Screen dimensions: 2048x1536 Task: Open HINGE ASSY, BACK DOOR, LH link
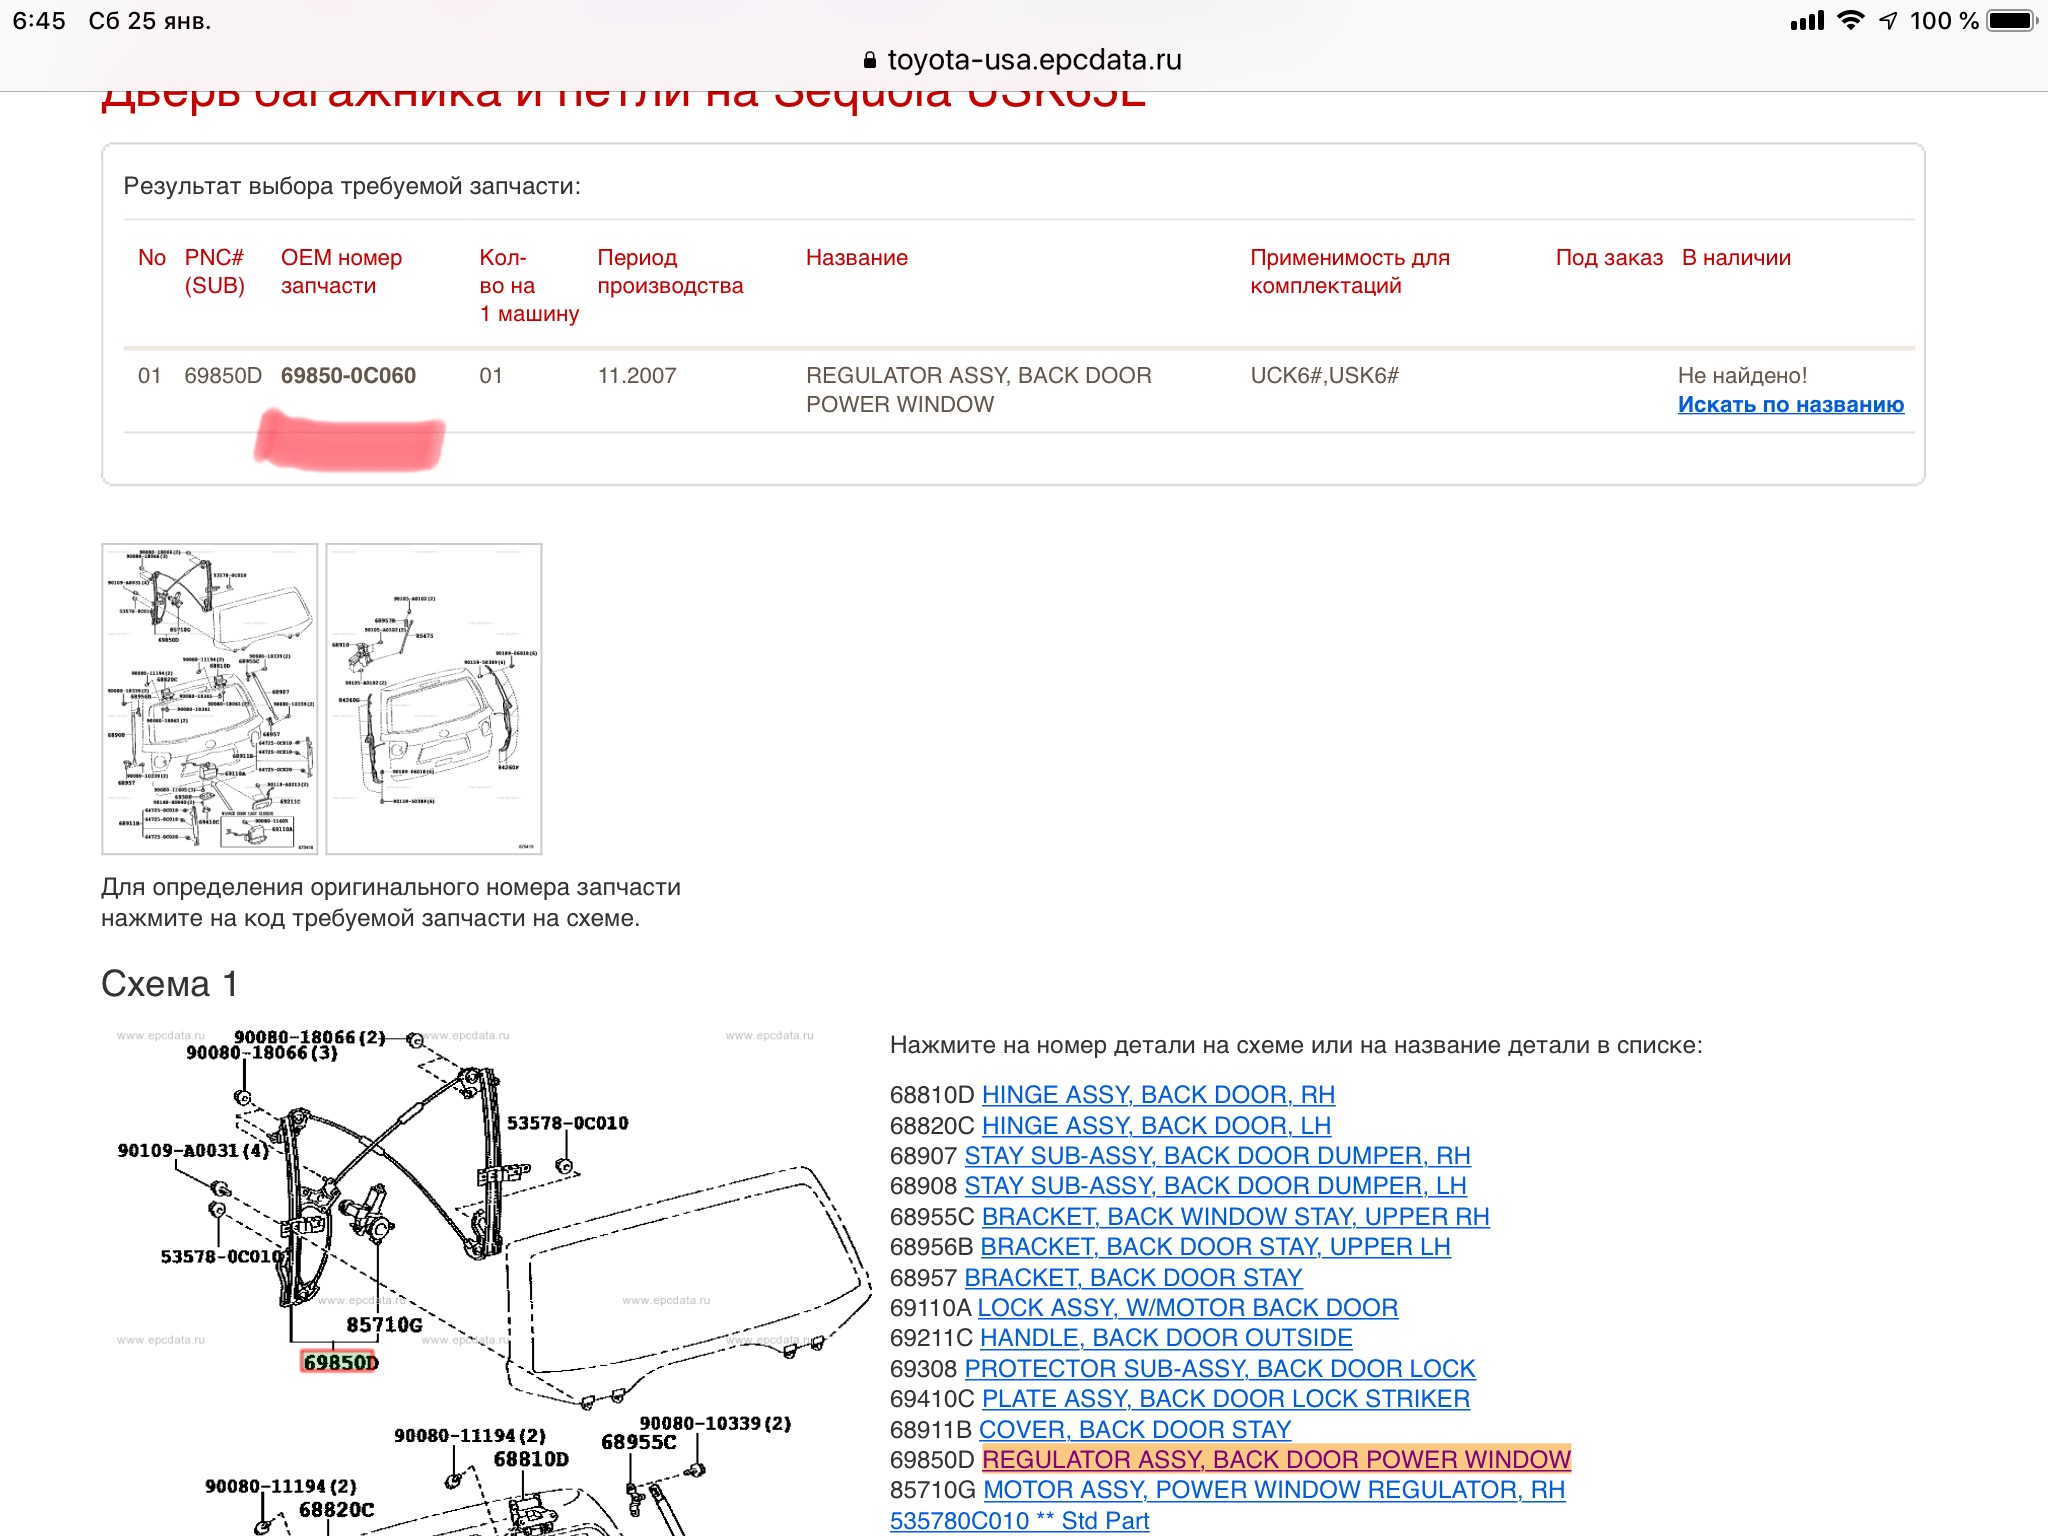pos(1156,1126)
